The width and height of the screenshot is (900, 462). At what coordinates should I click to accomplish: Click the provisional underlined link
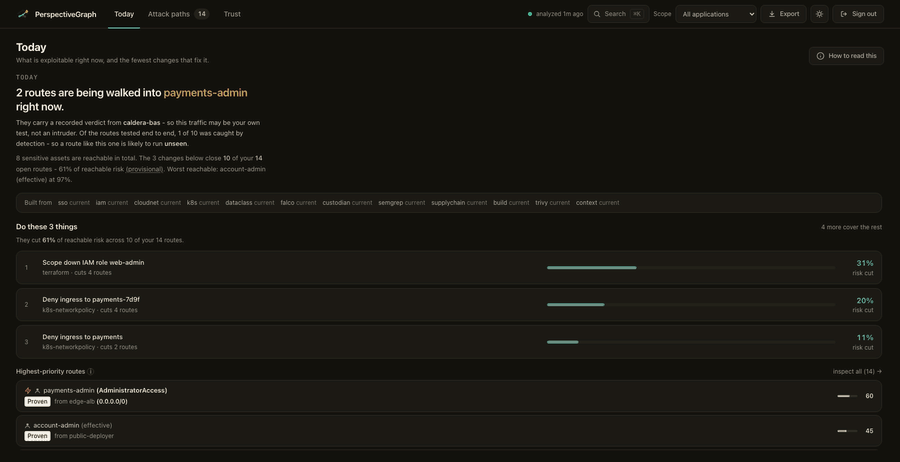coord(145,169)
